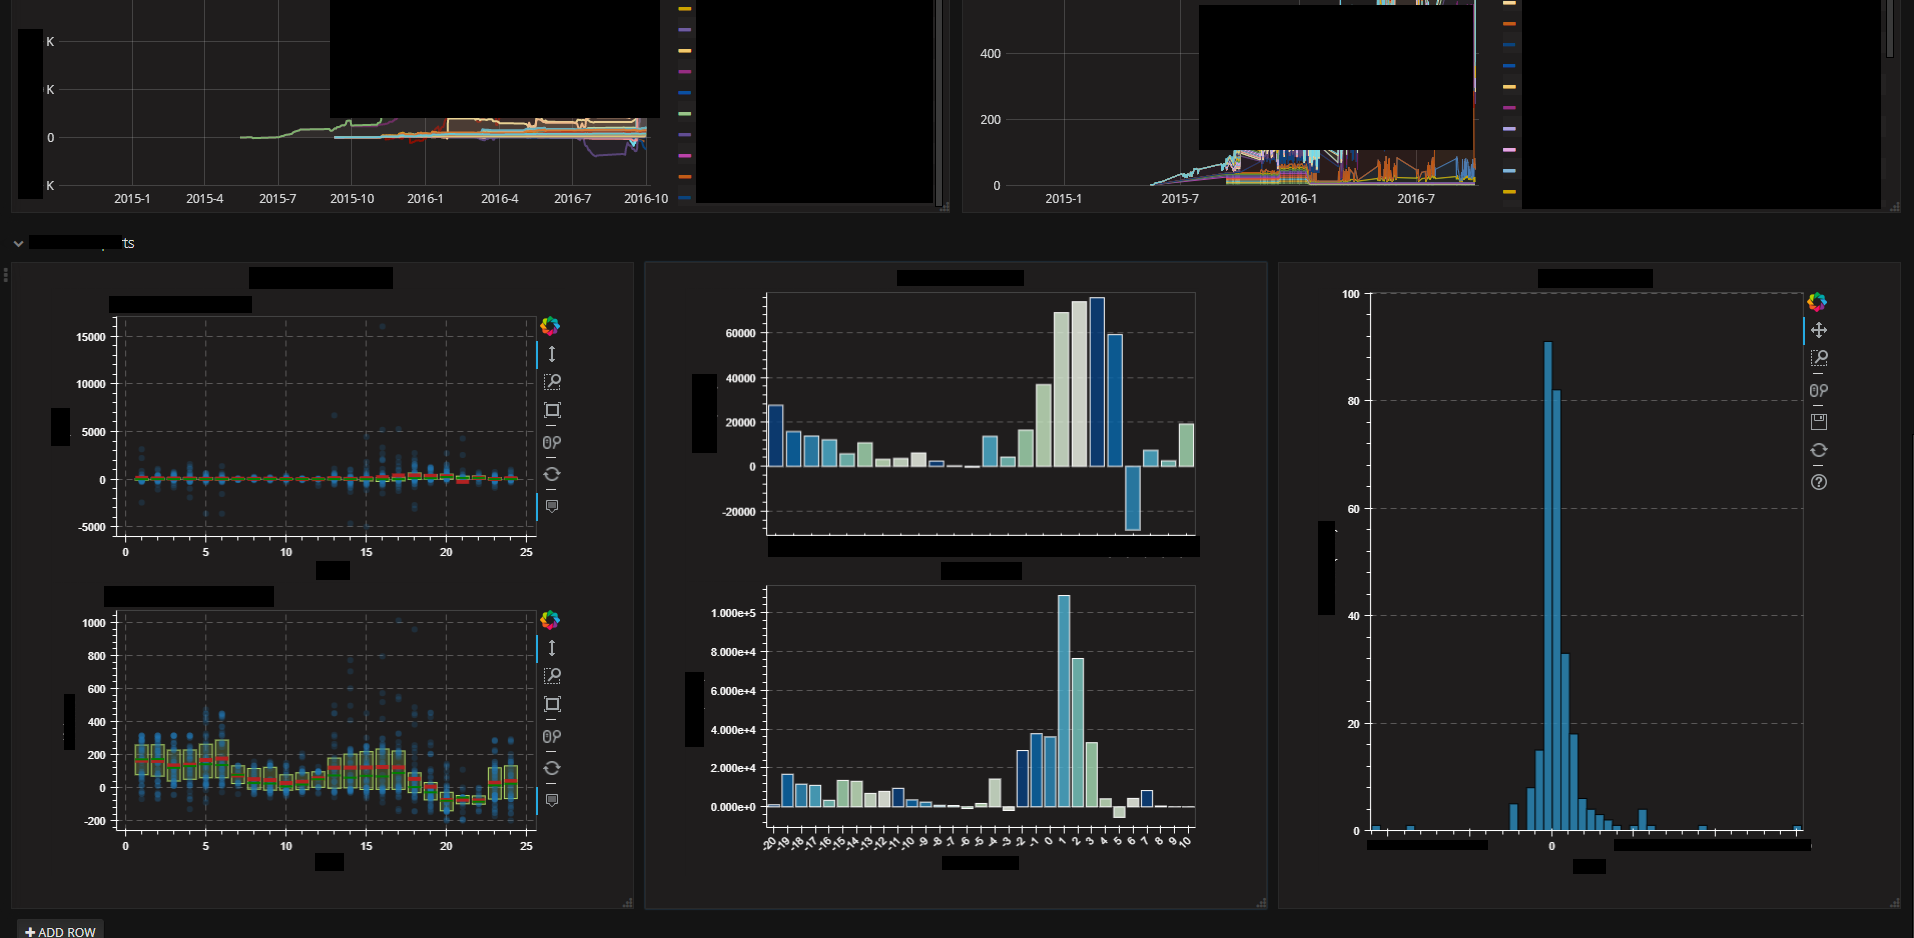Open the bar chart panel menu via its title
The height and width of the screenshot is (938, 1914).
[x=960, y=277]
